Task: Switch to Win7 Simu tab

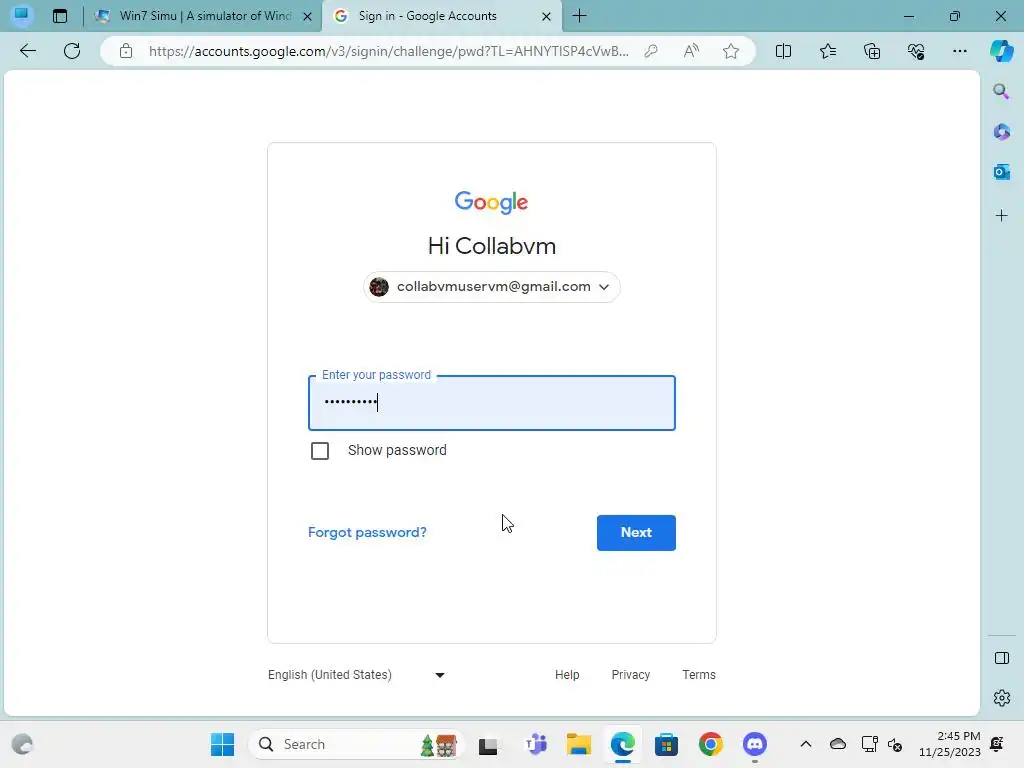Action: [204, 16]
